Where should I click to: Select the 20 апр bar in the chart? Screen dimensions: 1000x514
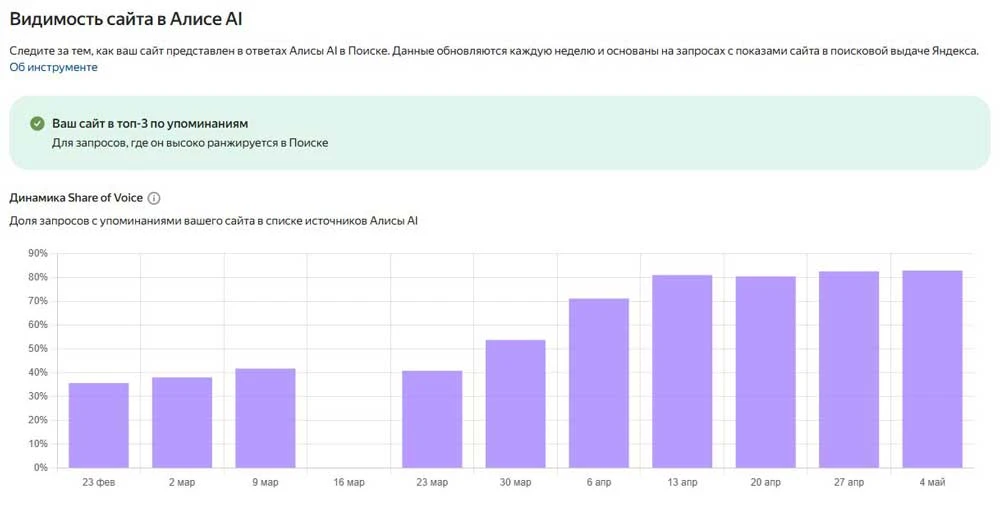[765, 372]
